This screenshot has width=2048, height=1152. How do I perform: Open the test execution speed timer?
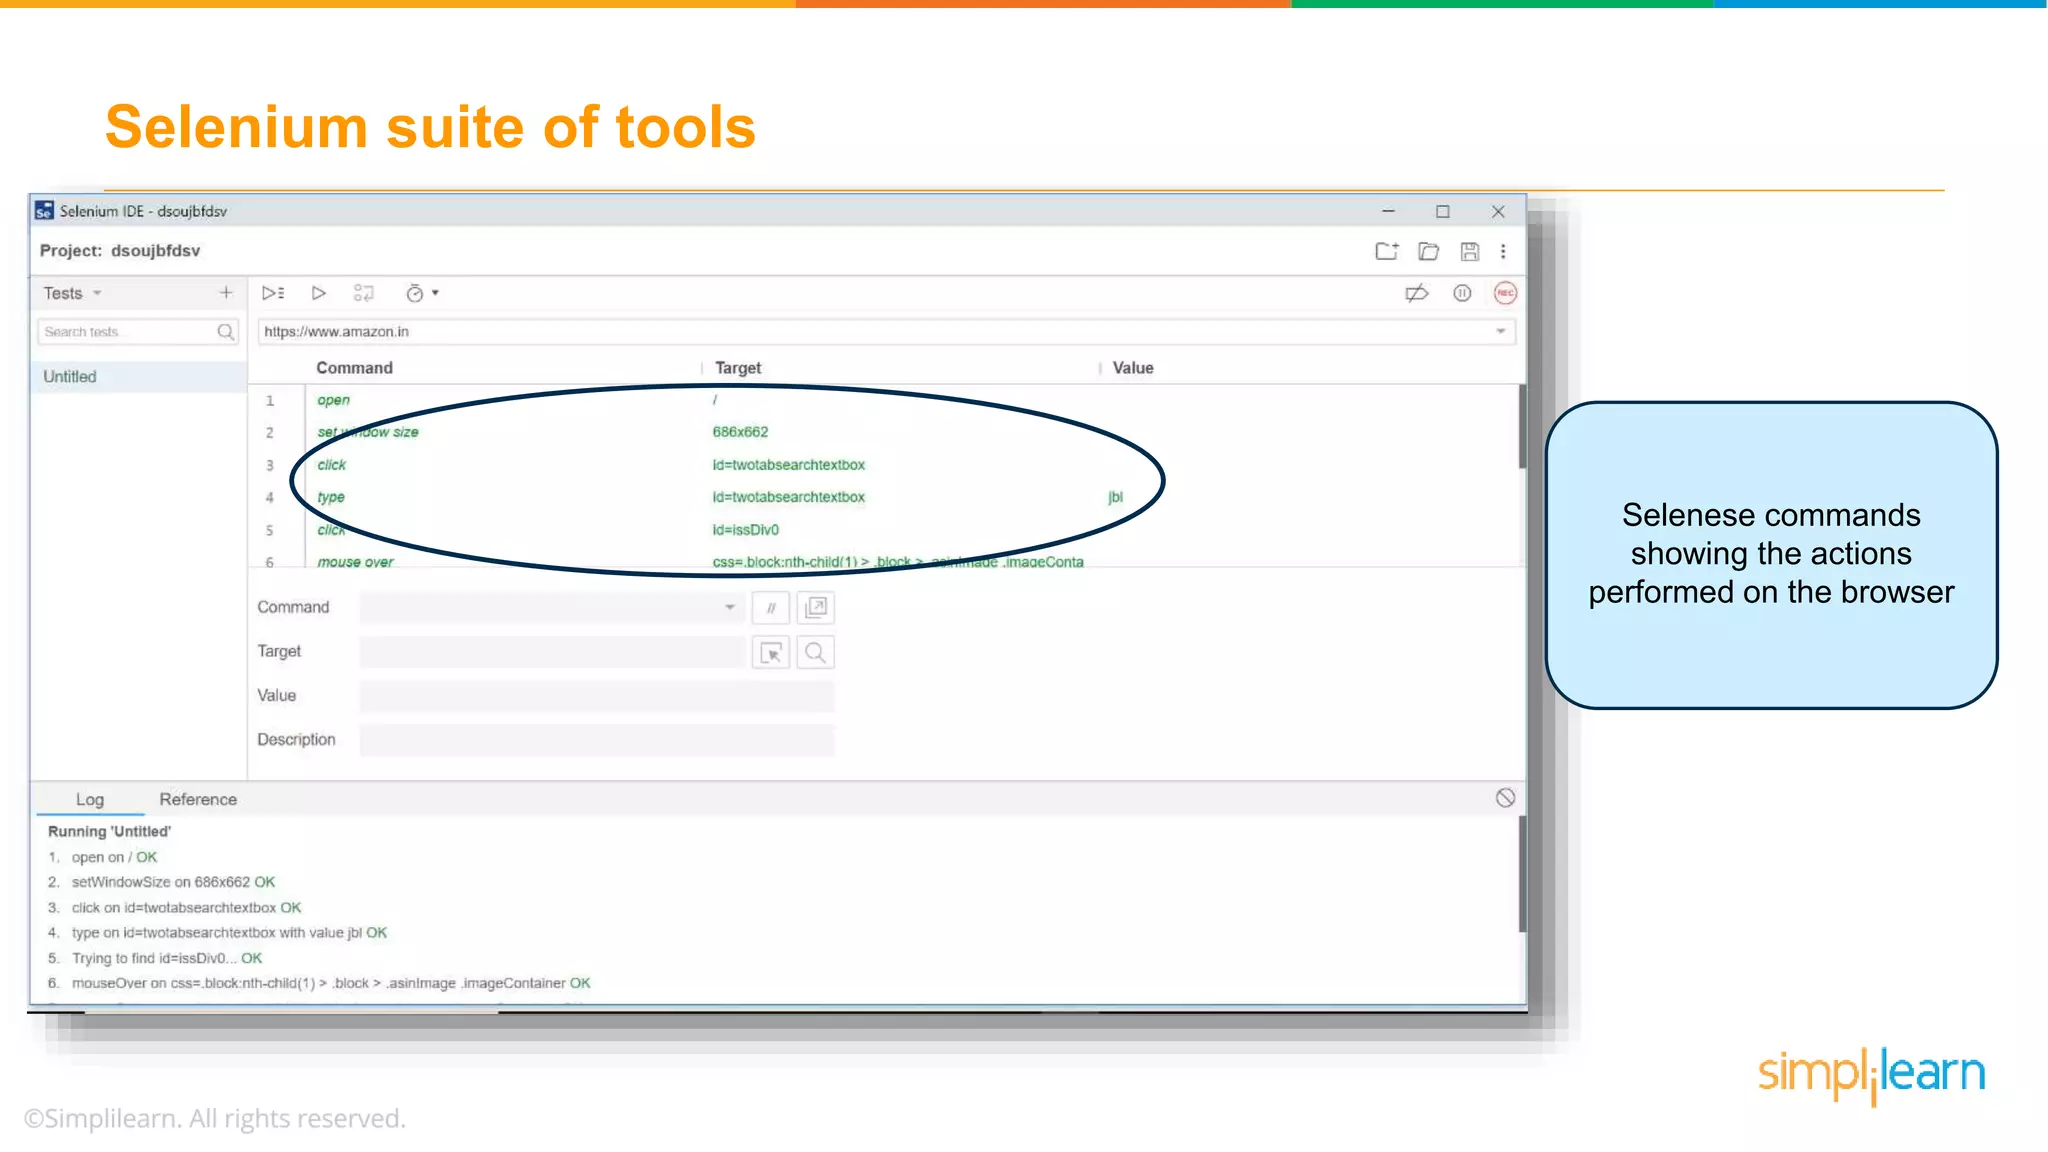click(421, 293)
